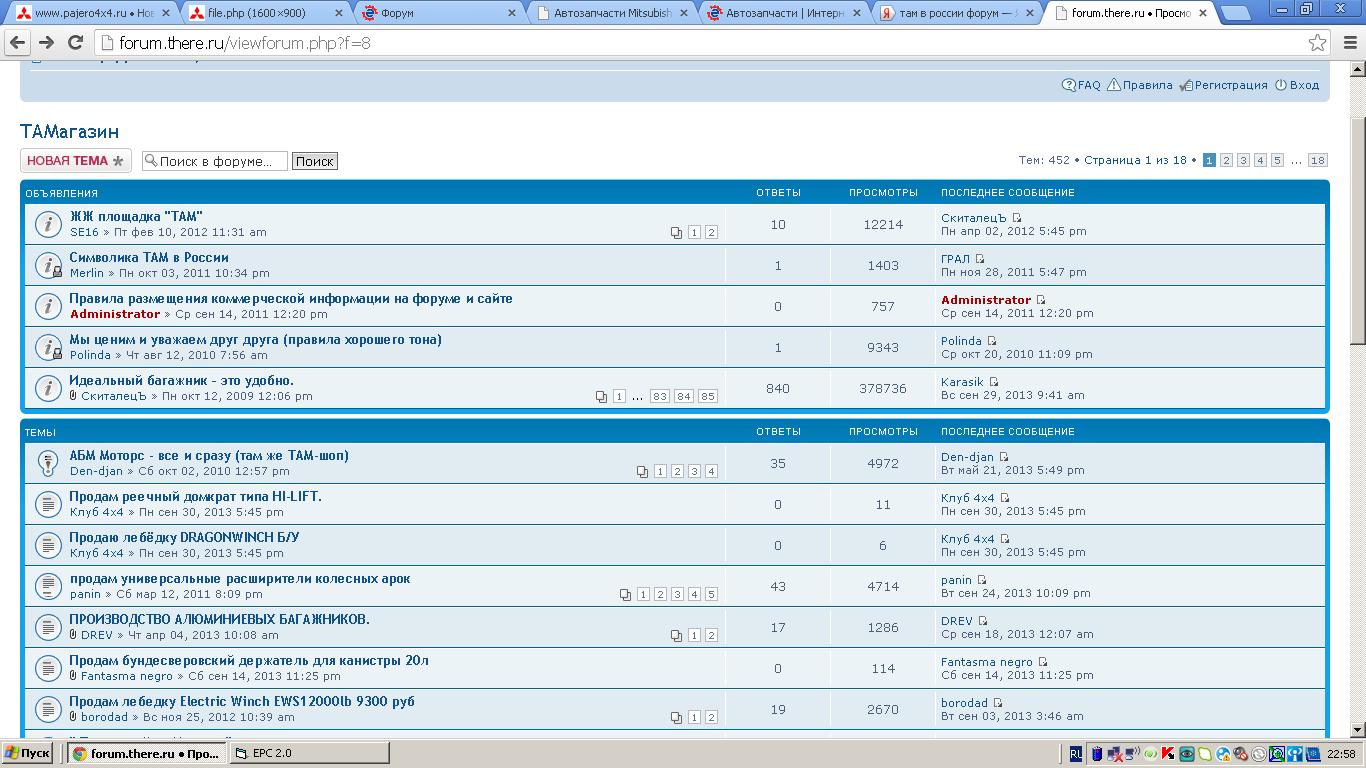
Task: Click the topic icon beside АБМ Моторс thread
Action: point(48,463)
